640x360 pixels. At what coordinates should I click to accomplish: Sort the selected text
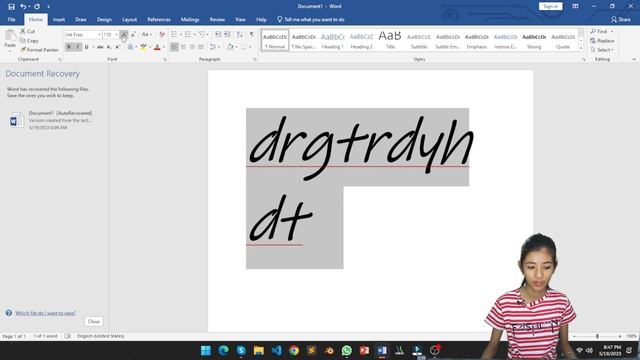pos(240,35)
